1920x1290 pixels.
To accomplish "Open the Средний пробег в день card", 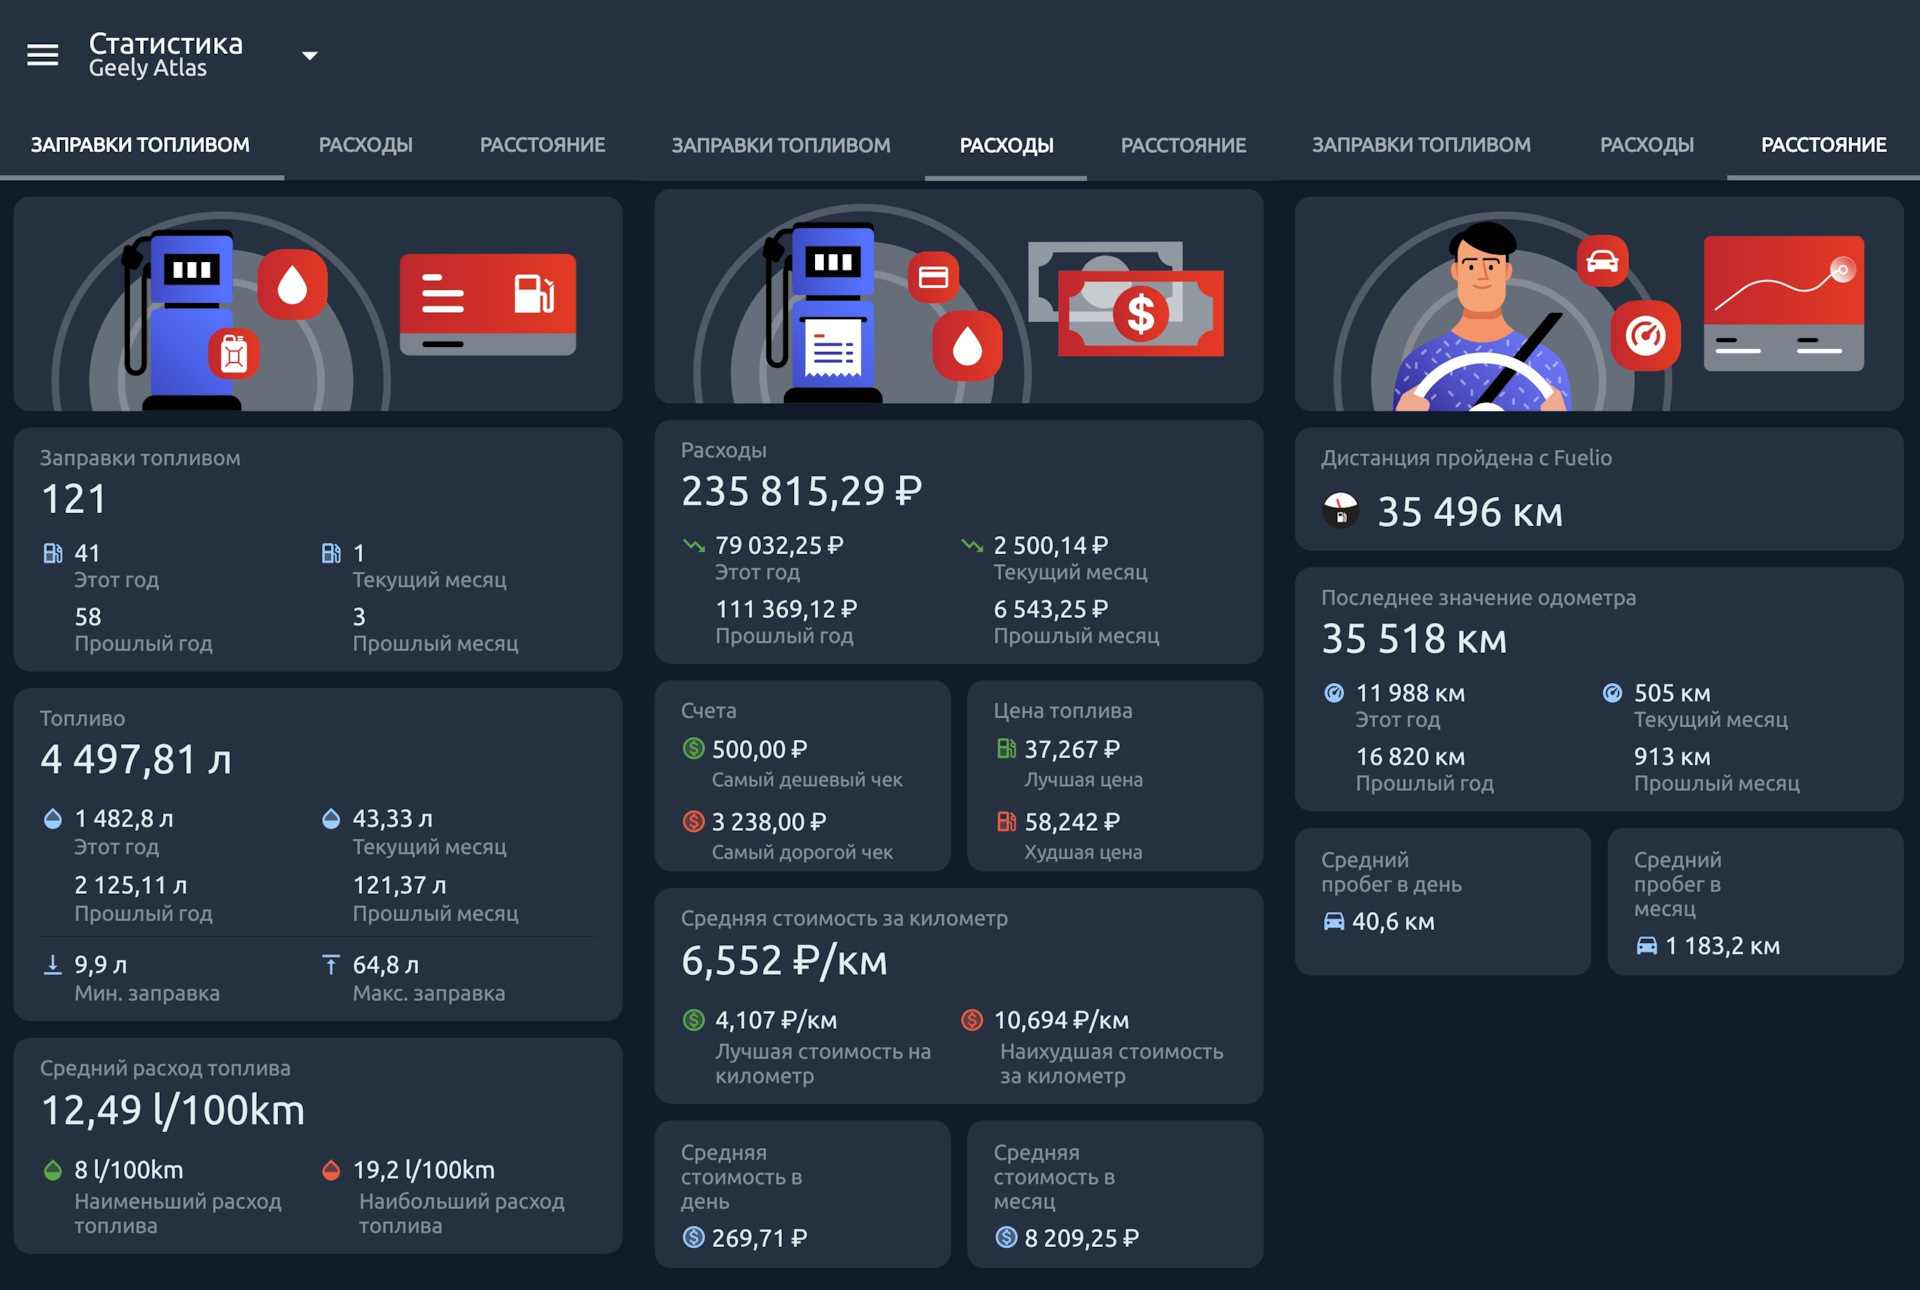I will click(1442, 901).
